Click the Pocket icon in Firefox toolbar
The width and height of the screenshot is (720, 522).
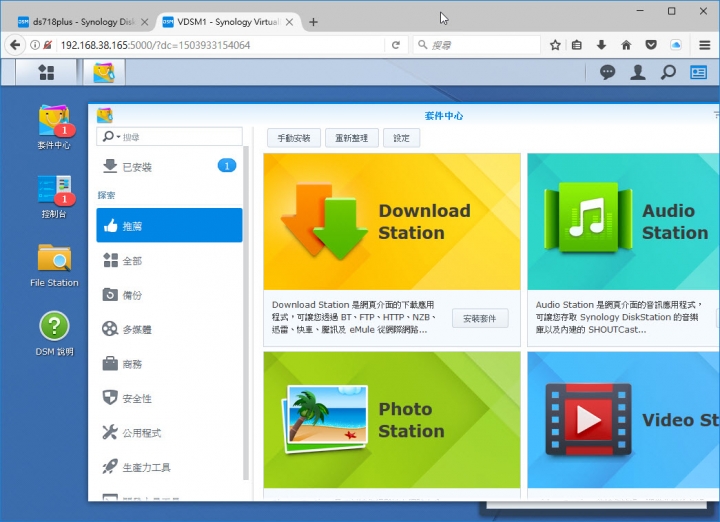pyautogui.click(x=651, y=45)
